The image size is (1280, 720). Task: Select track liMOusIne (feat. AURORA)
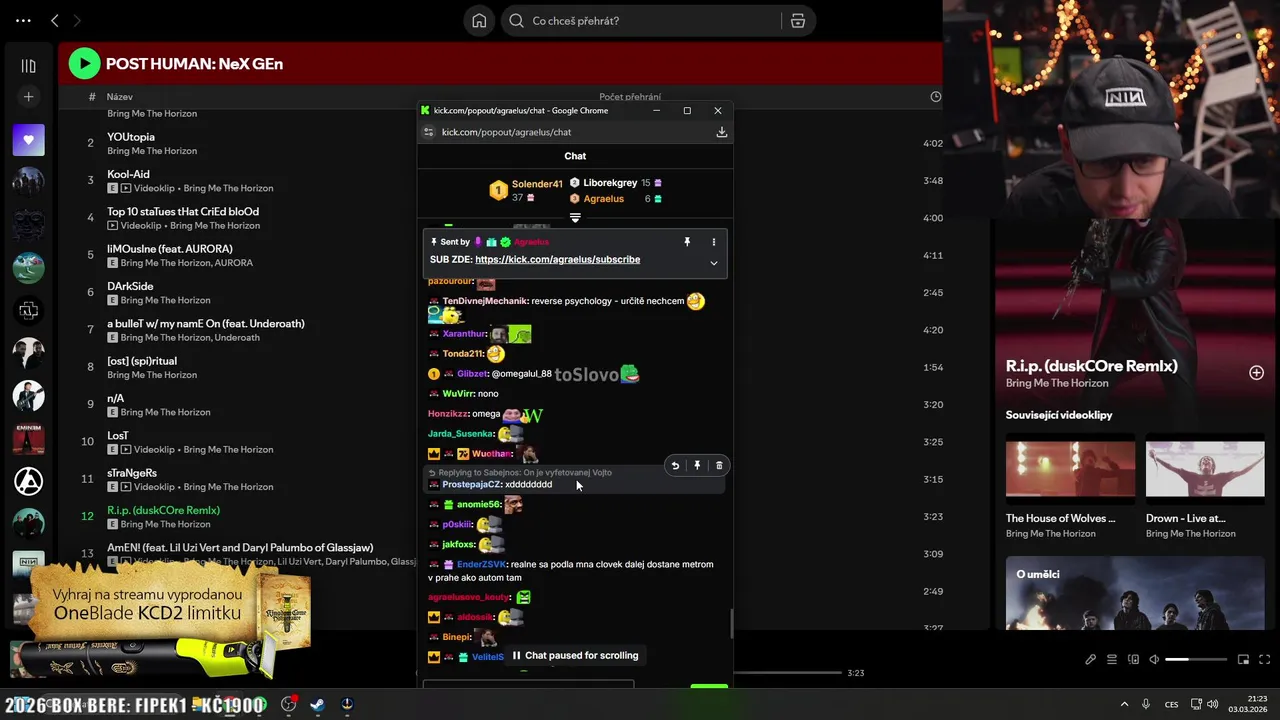(x=170, y=249)
